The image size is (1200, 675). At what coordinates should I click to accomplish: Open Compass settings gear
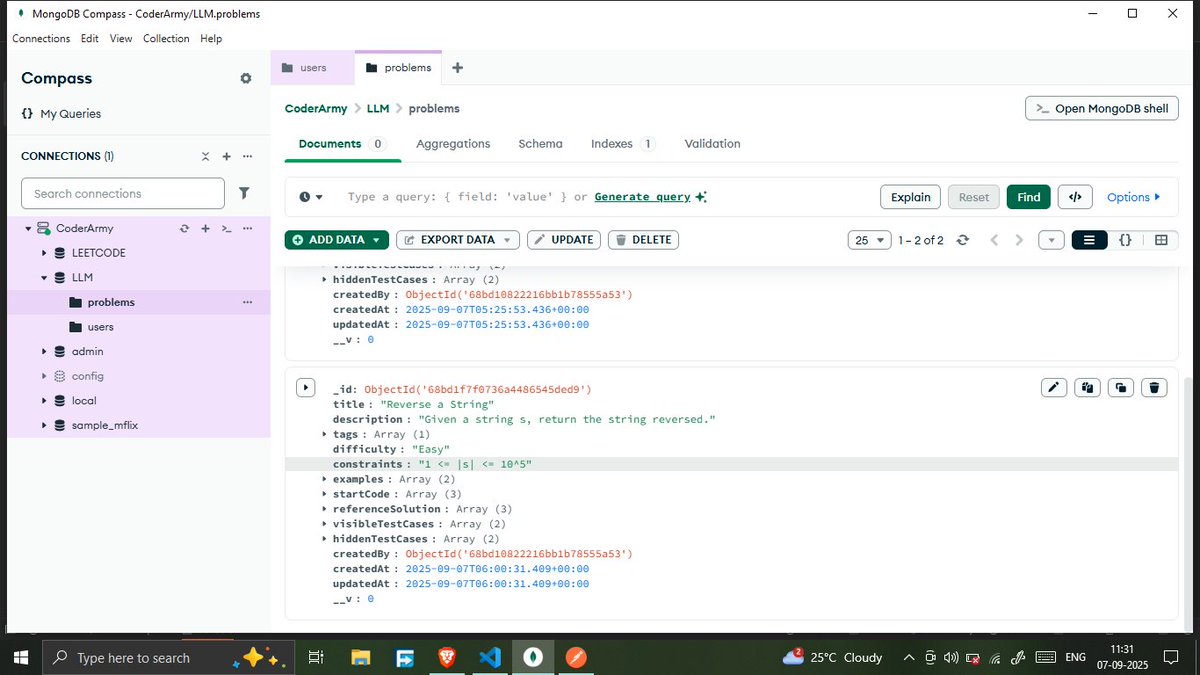click(x=246, y=79)
